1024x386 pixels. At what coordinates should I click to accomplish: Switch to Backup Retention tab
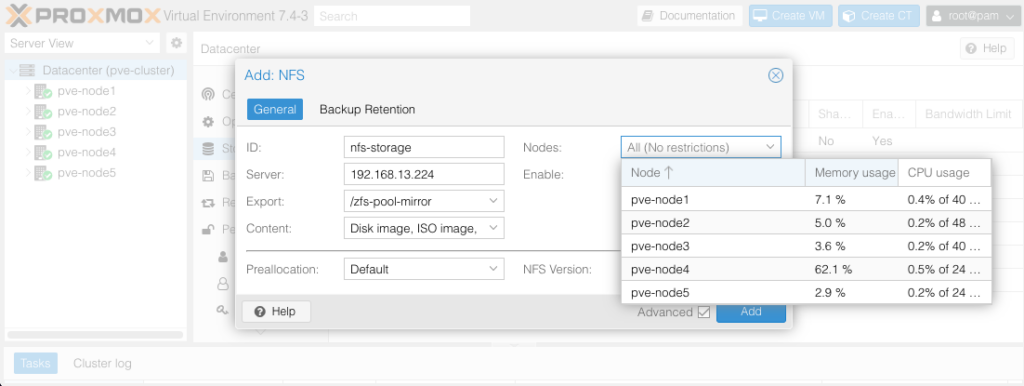[x=367, y=109]
